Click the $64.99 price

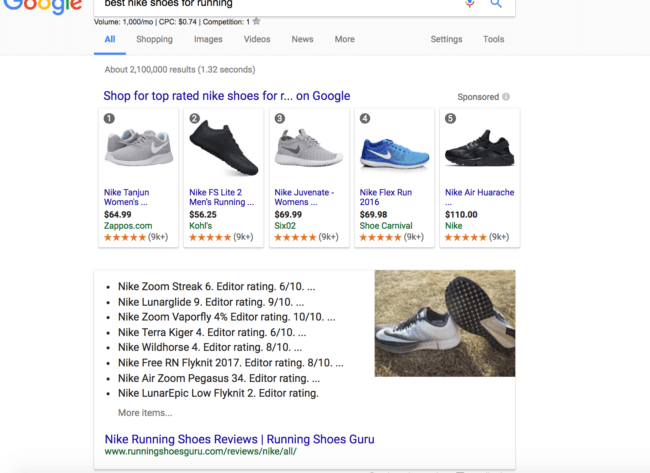pyautogui.click(x=117, y=215)
